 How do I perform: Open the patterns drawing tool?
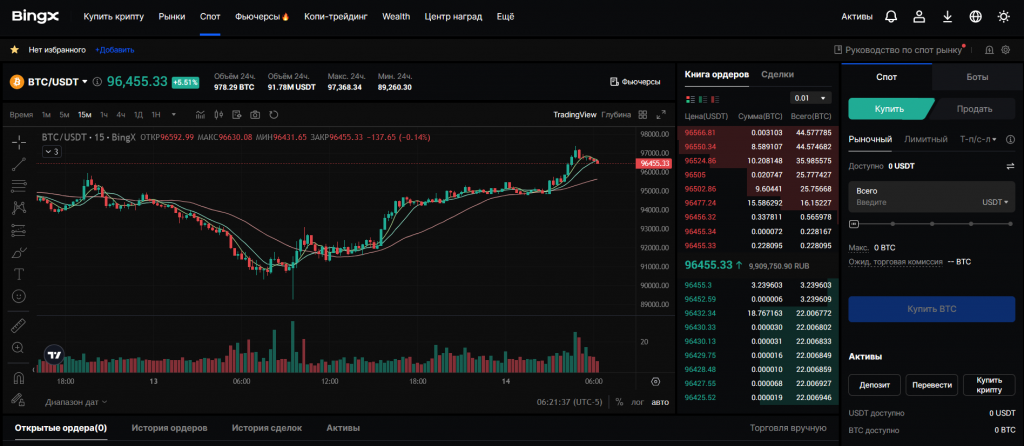click(x=19, y=208)
